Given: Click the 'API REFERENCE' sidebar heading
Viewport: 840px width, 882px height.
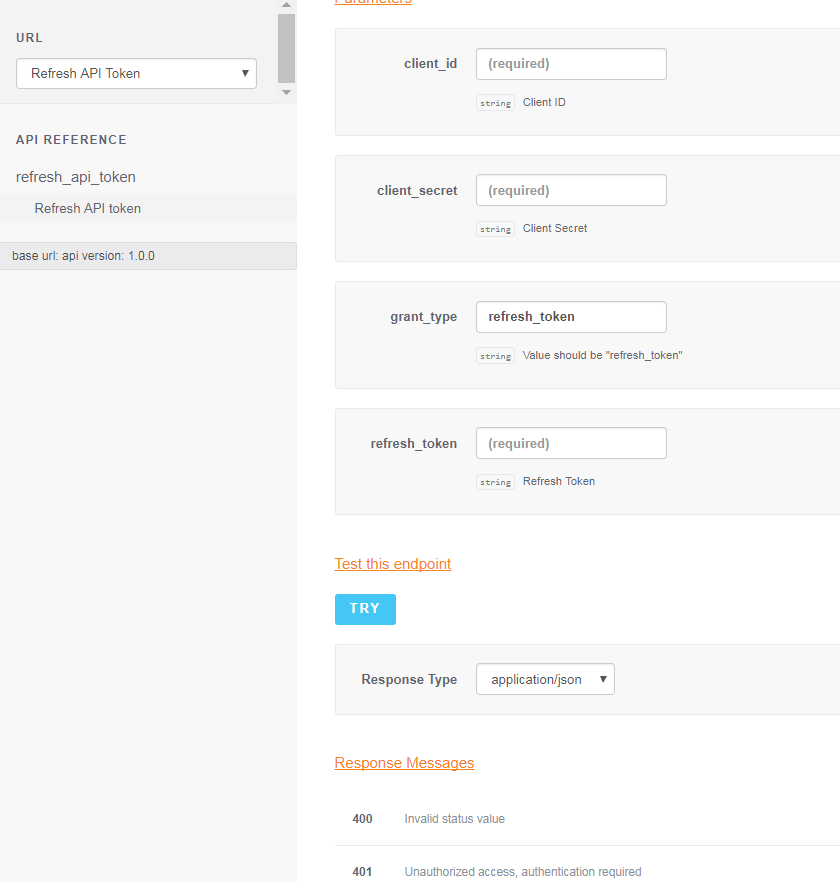Looking at the screenshot, I should coord(71,140).
